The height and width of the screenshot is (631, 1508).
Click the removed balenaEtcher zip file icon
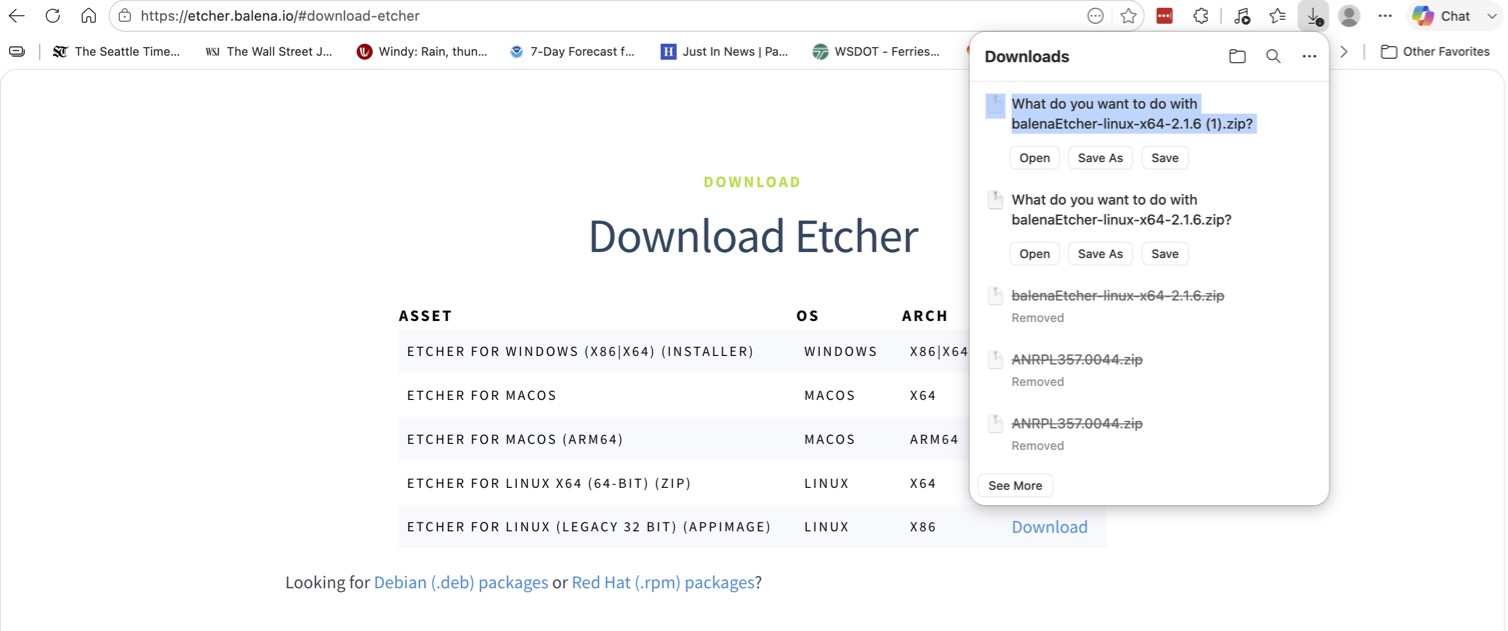coord(995,296)
